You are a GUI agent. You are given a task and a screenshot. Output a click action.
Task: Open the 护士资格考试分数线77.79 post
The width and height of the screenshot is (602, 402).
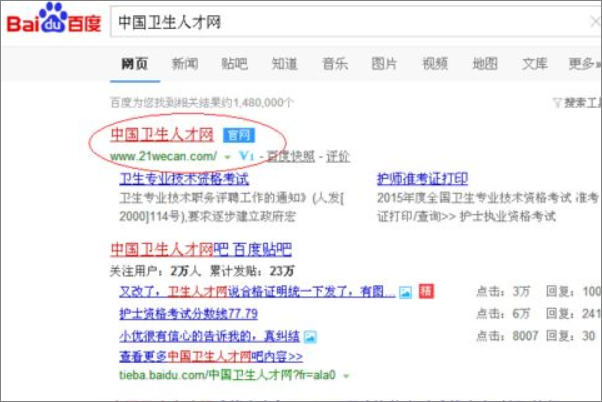point(188,314)
